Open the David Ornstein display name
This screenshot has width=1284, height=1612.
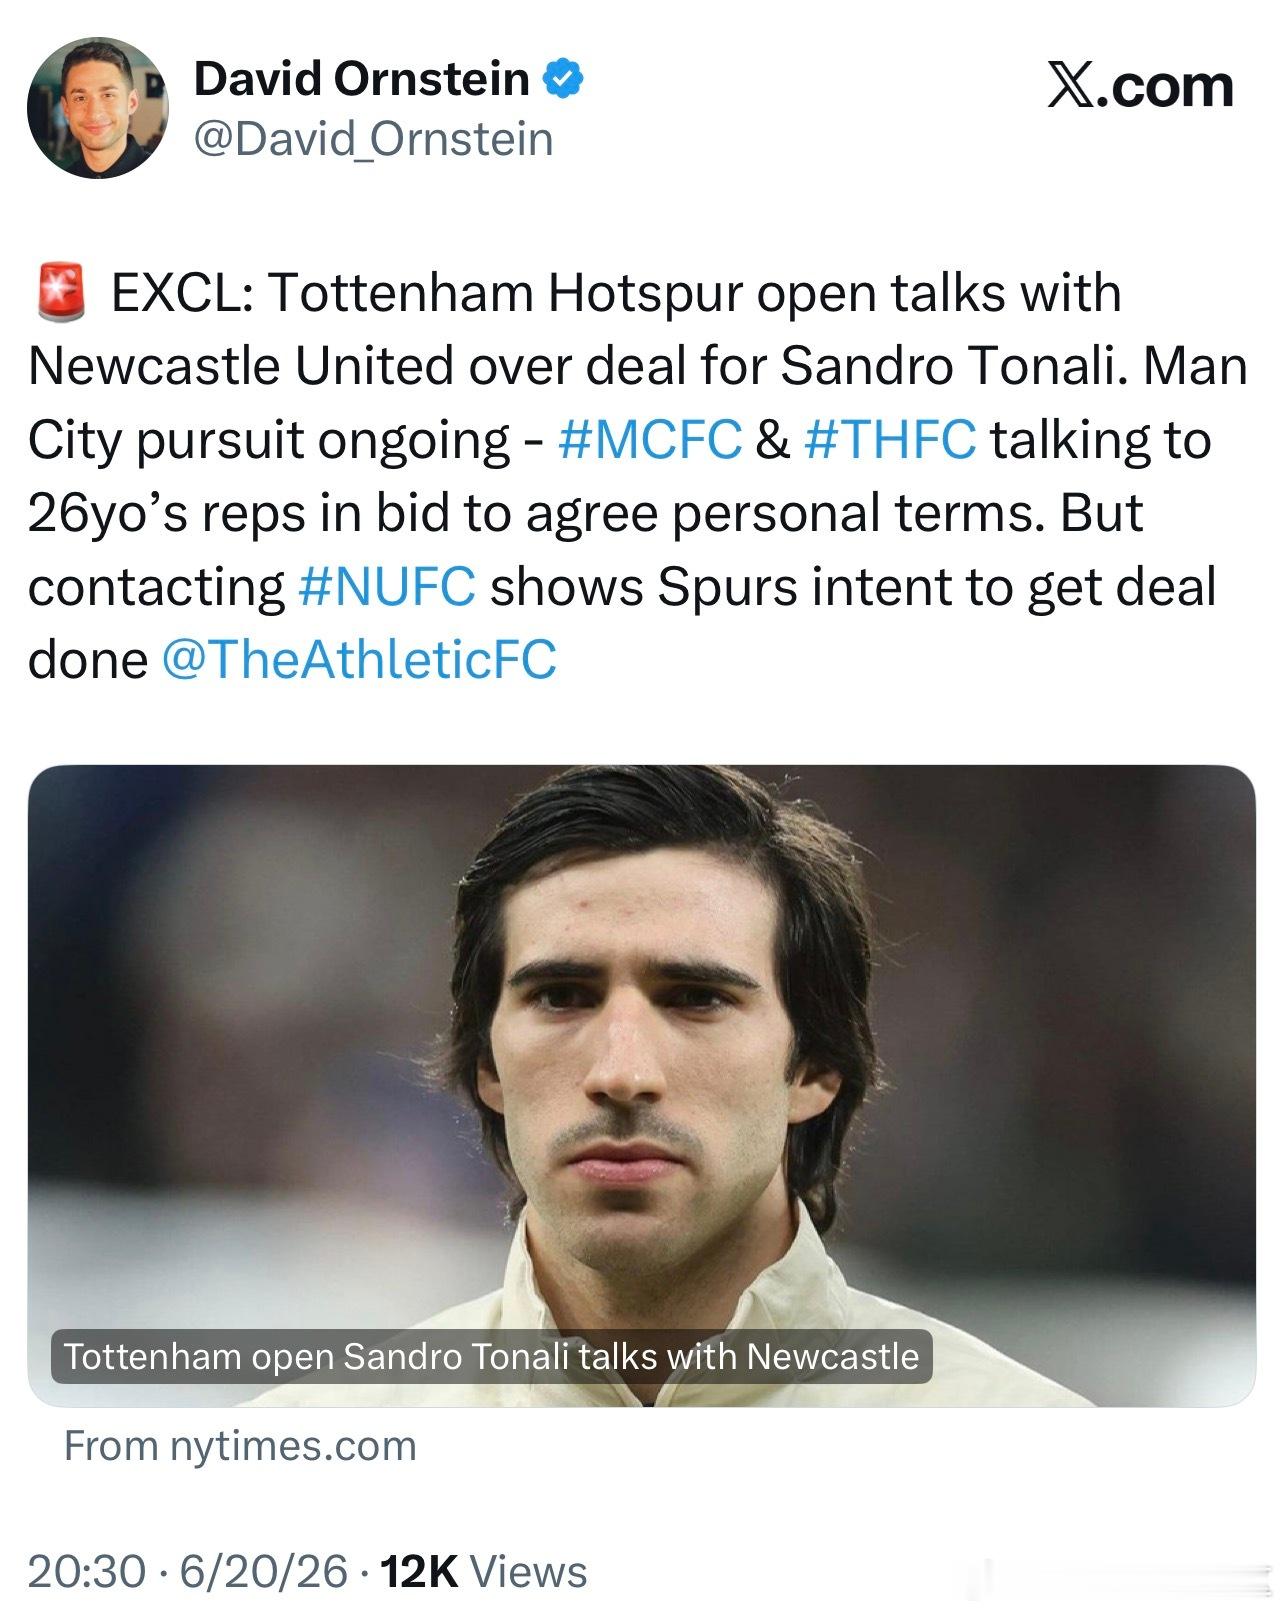click(x=362, y=80)
